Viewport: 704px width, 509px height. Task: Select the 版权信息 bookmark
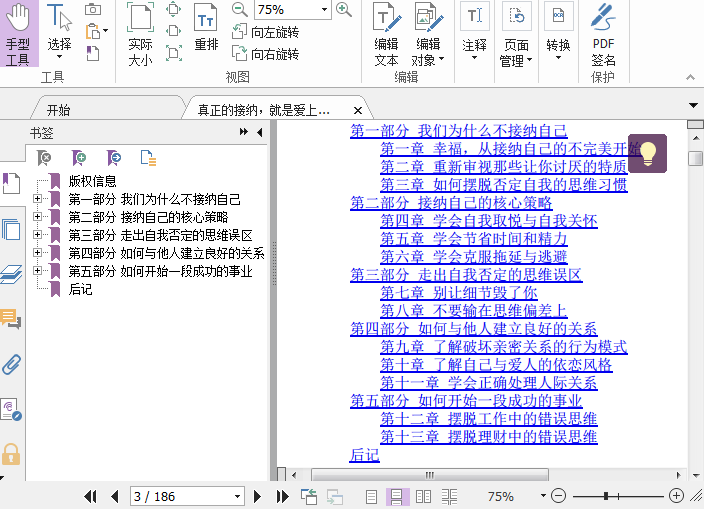pyautogui.click(x=92, y=181)
